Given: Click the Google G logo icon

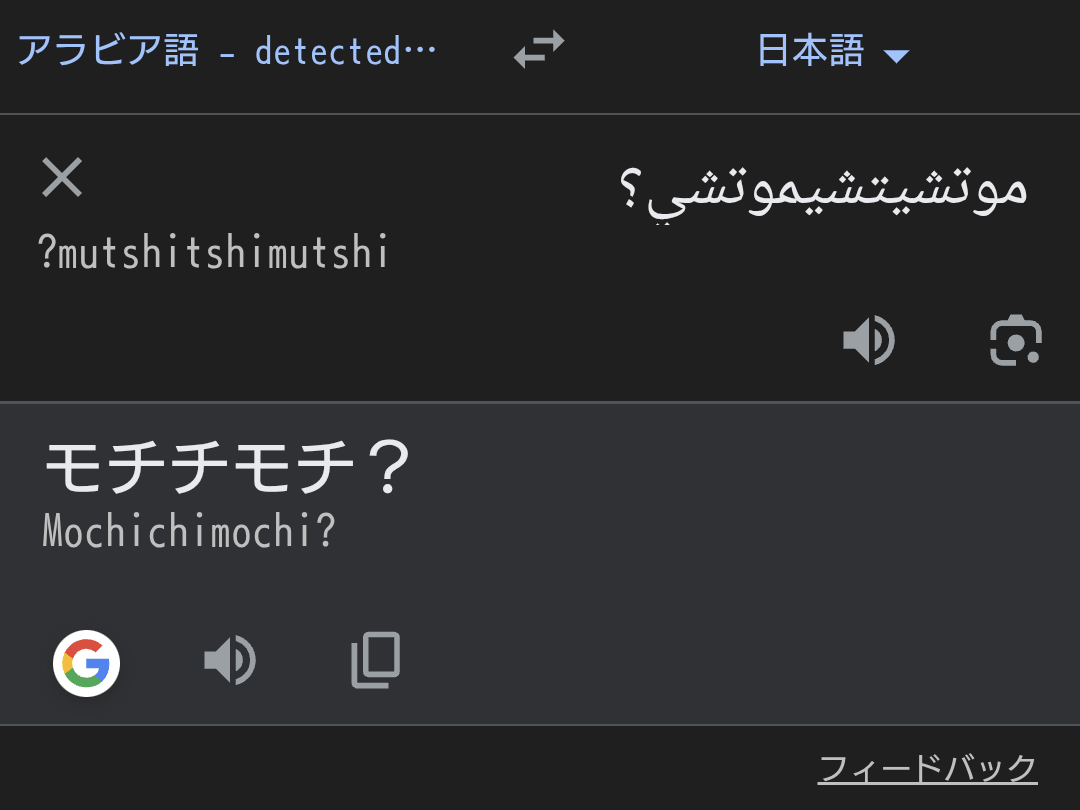Looking at the screenshot, I should 87,662.
